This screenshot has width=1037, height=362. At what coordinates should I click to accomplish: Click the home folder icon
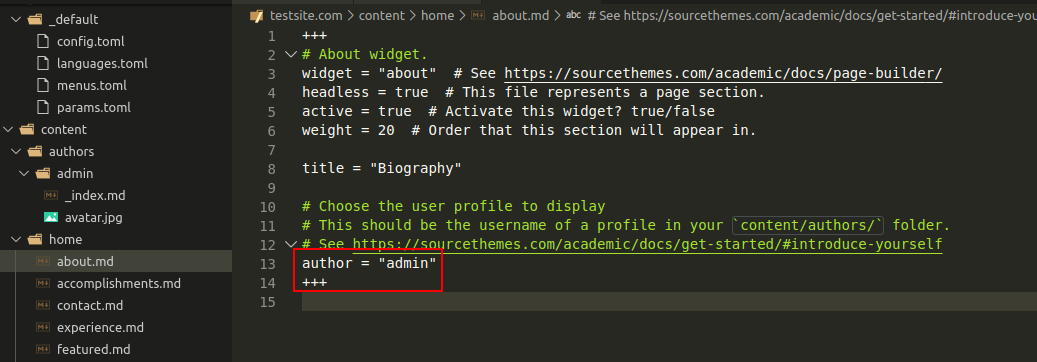[35, 240]
